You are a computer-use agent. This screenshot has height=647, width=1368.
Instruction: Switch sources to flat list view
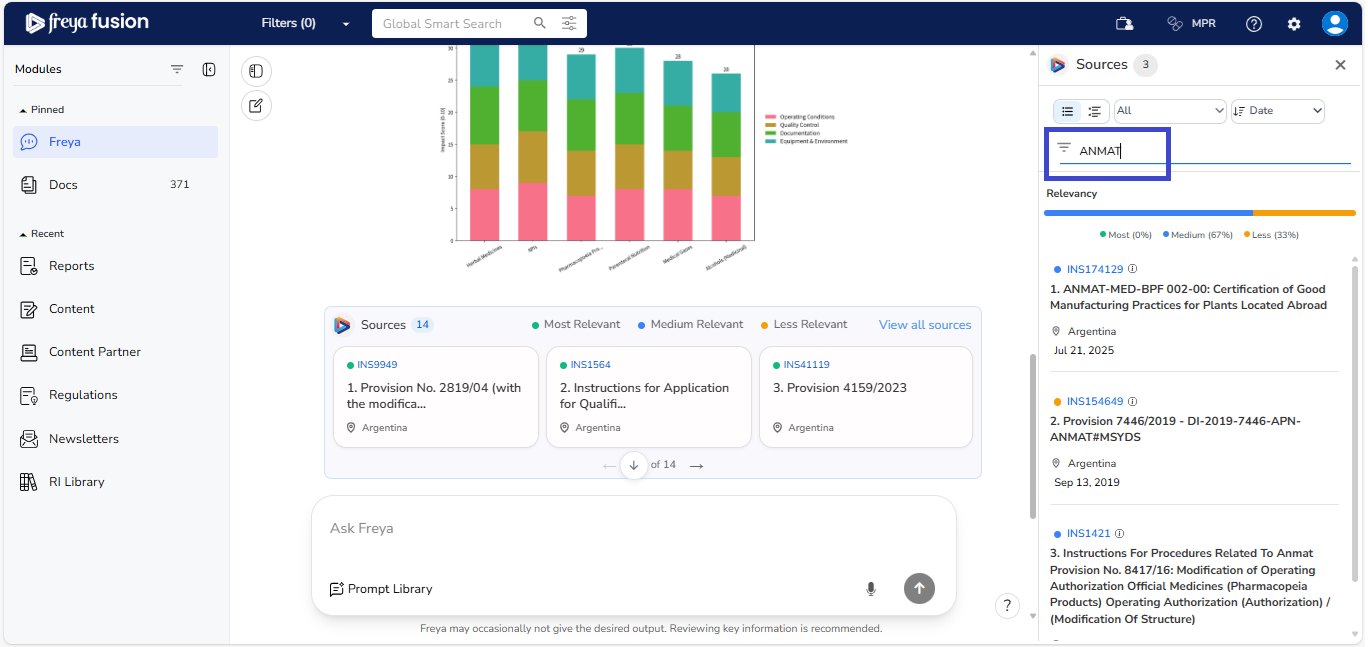1068,111
